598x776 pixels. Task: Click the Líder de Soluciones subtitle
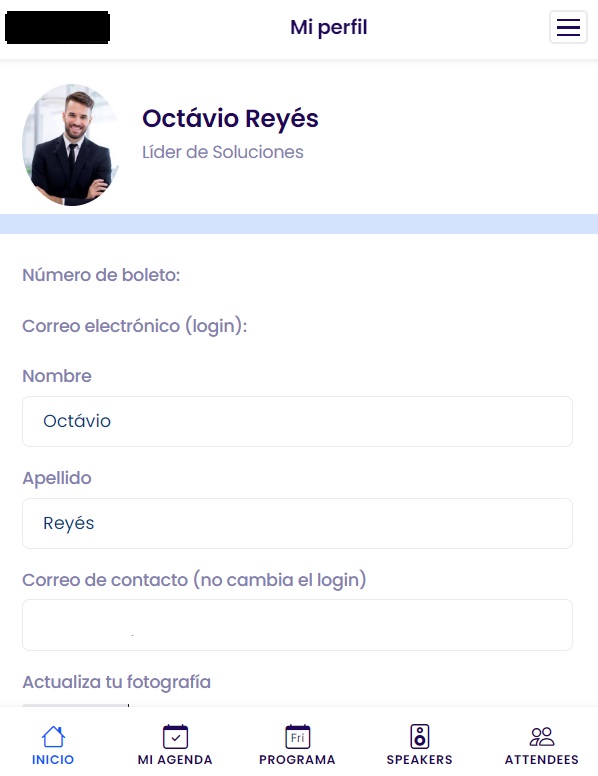[223, 152]
